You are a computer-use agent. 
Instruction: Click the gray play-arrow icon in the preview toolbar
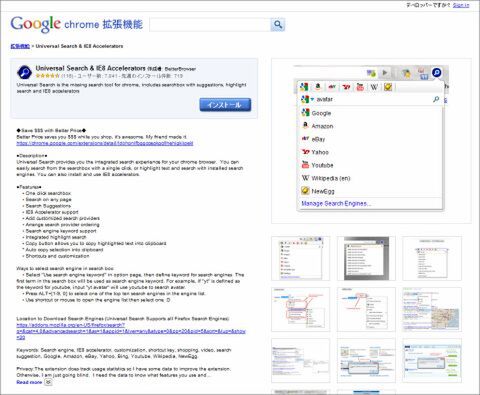(x=385, y=73)
